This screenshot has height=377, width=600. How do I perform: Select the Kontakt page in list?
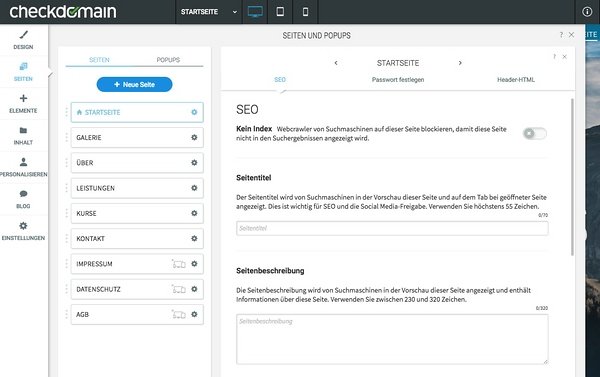137,238
